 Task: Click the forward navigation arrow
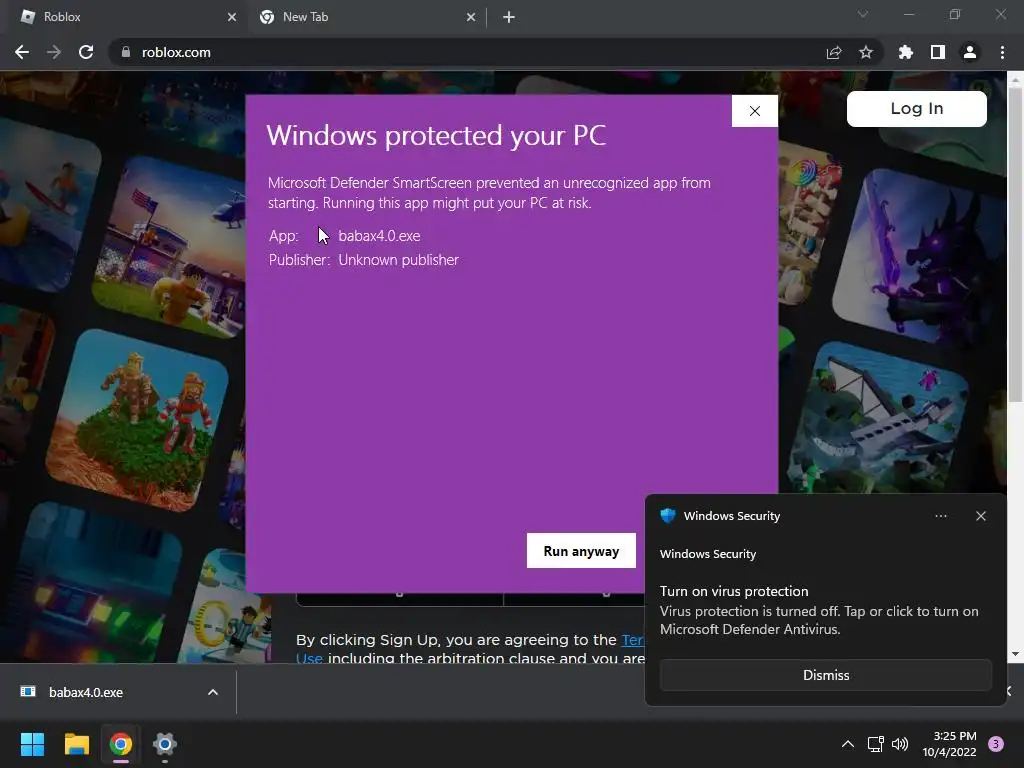(x=54, y=52)
